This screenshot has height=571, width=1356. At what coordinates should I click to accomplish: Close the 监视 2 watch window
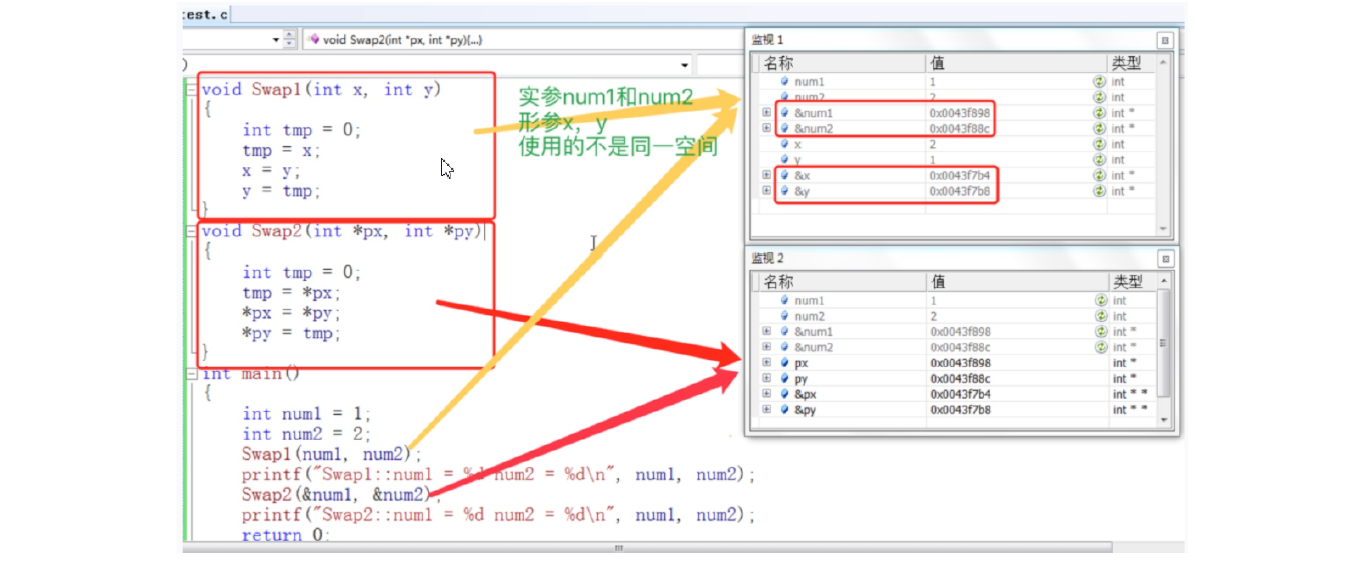pos(1164,259)
